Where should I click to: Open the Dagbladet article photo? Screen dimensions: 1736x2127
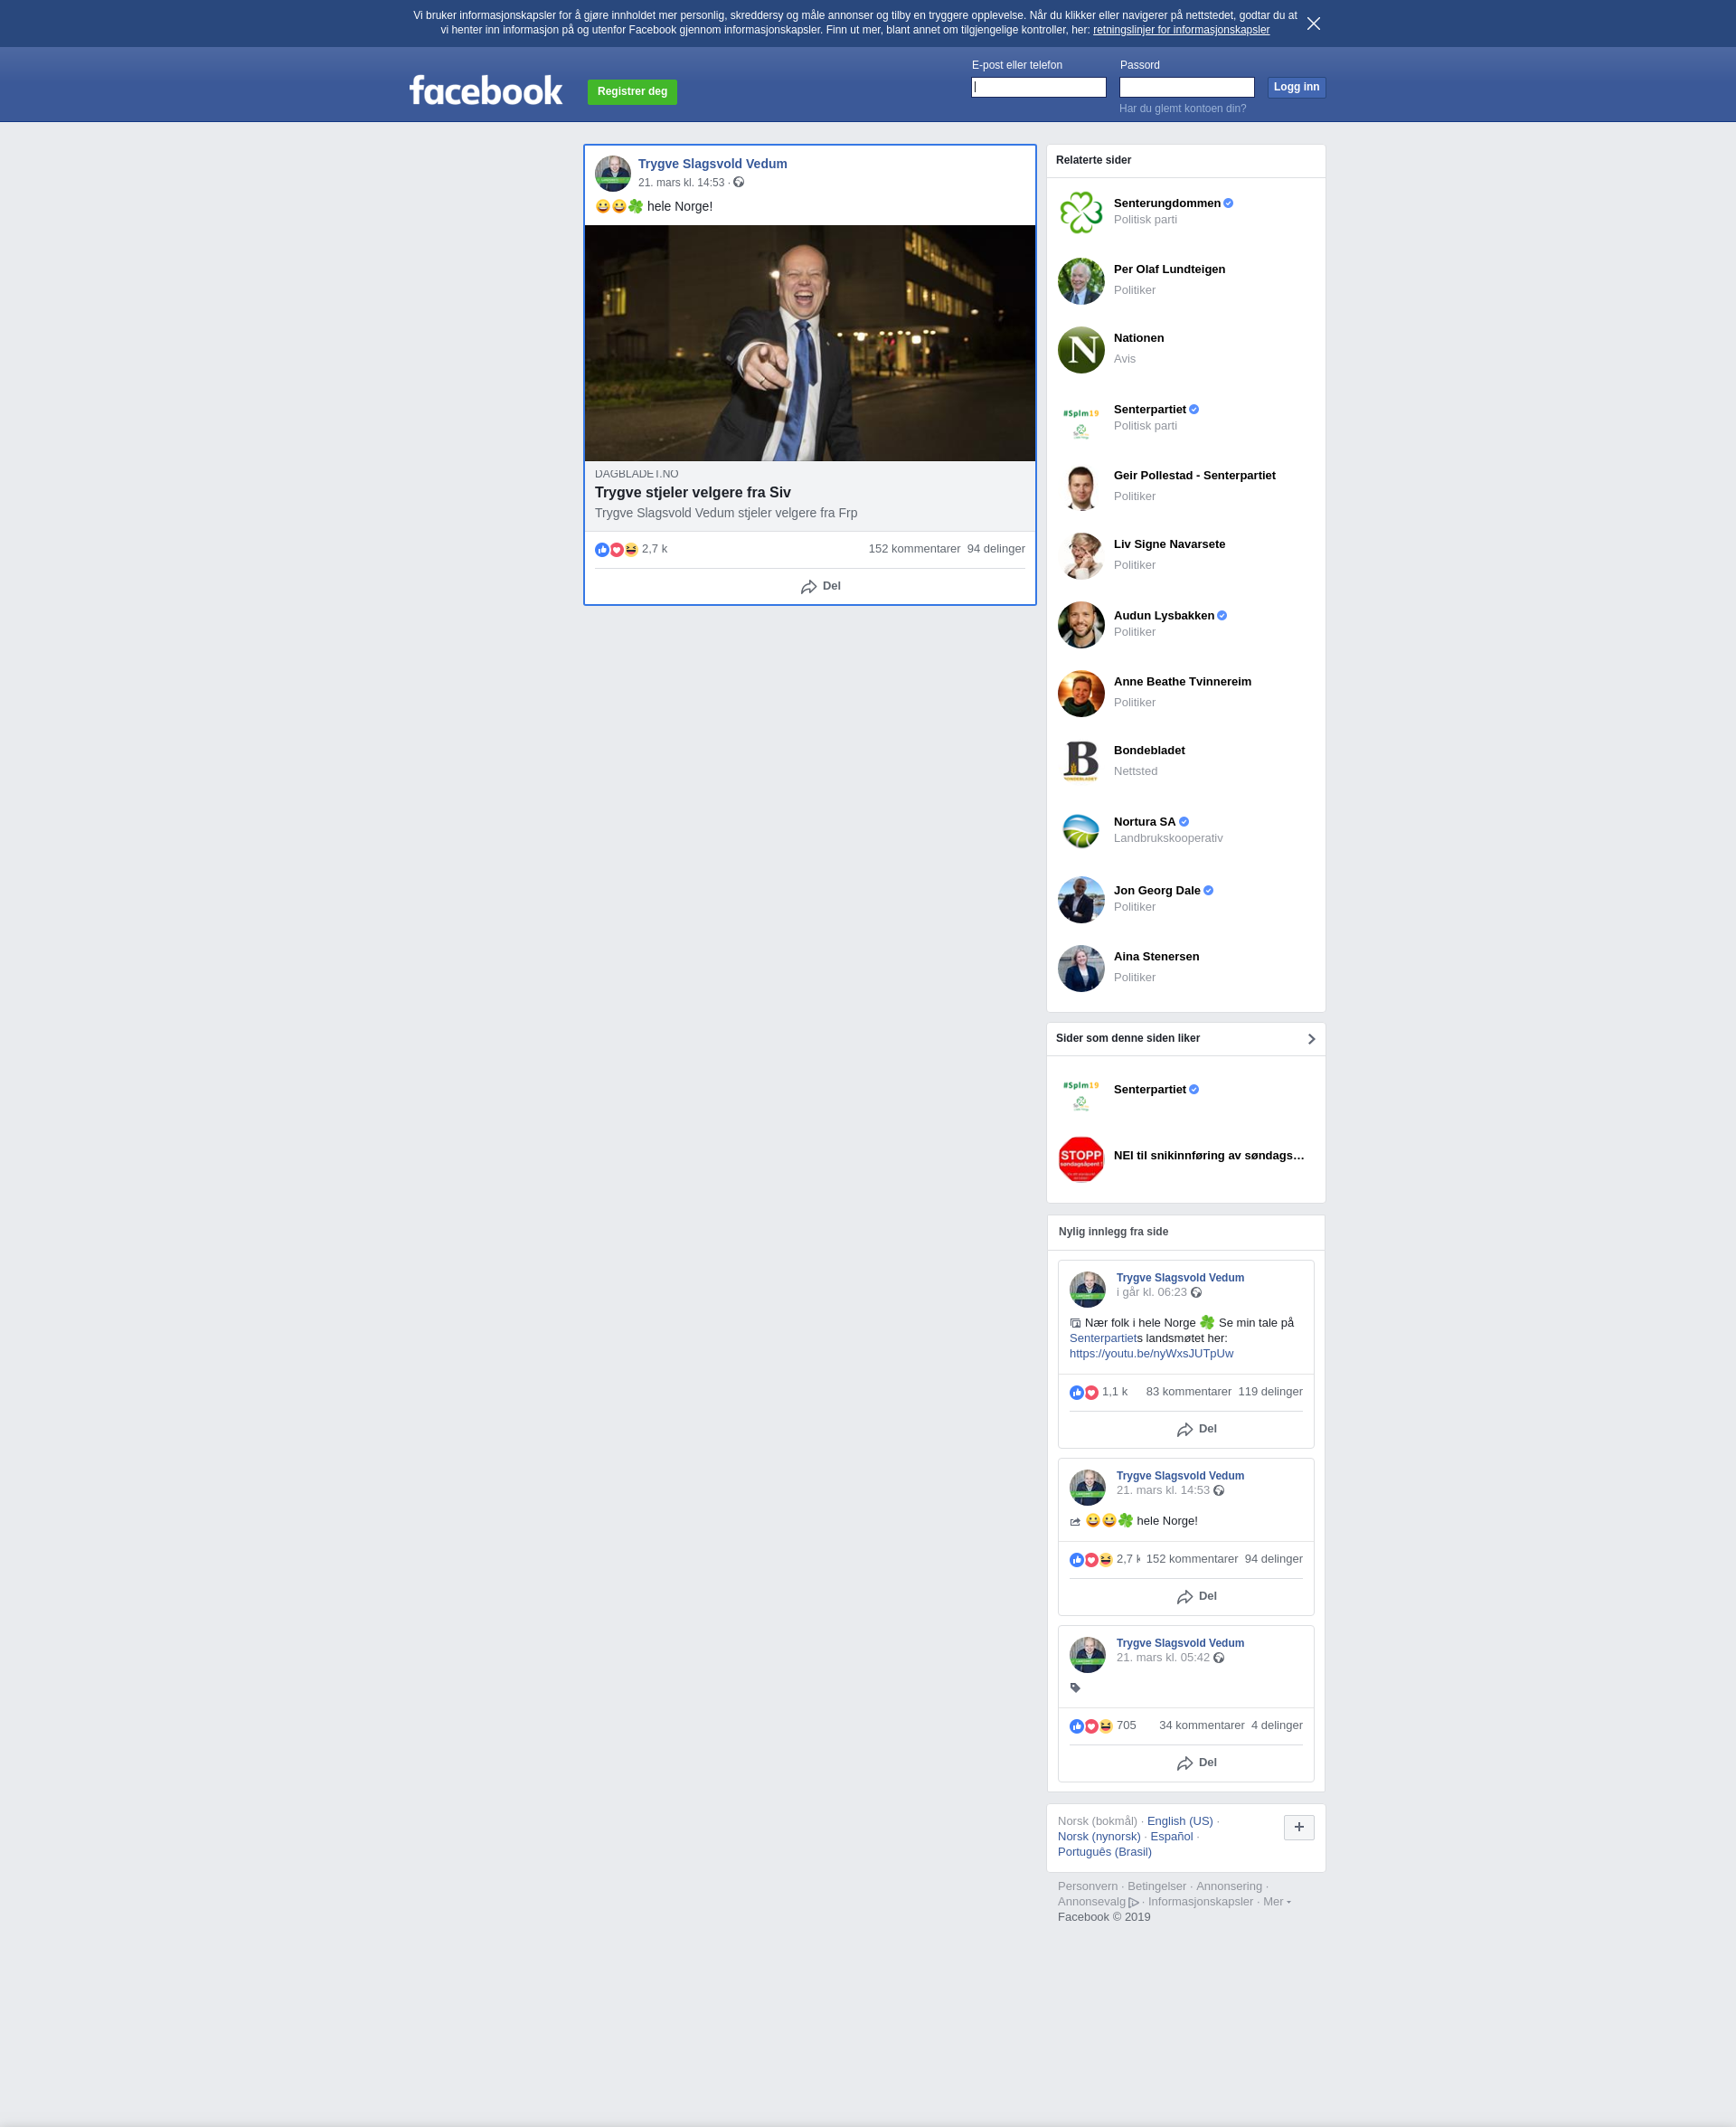pyautogui.click(x=810, y=343)
